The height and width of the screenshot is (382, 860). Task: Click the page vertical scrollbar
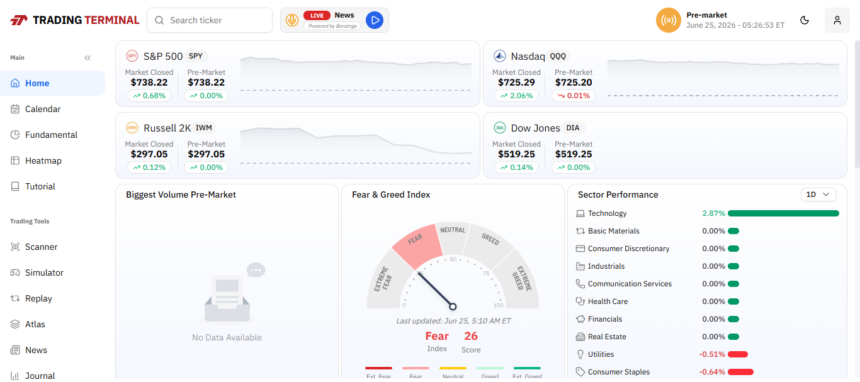point(857,104)
